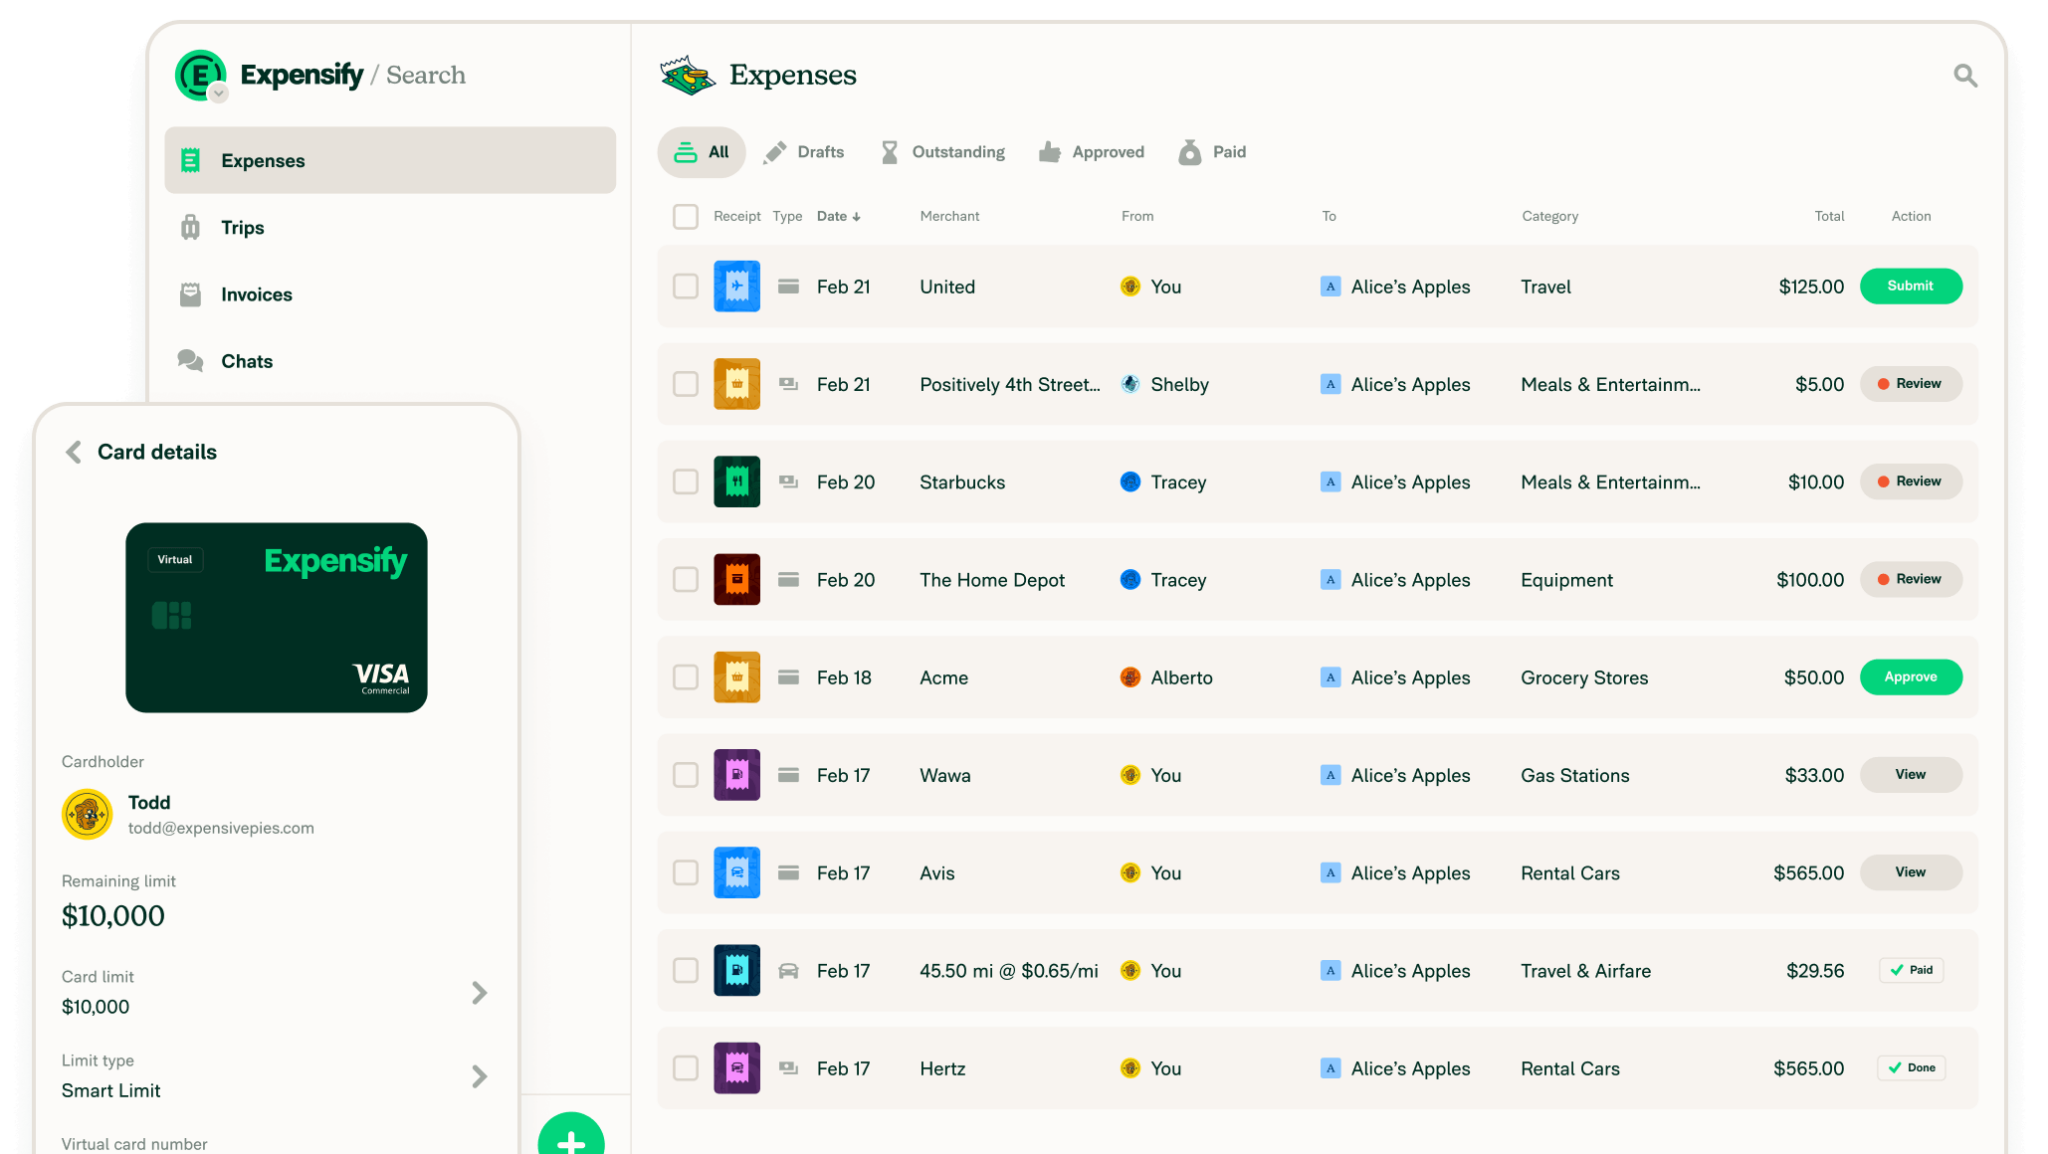
Task: Open Chats from the sidebar
Action: (247, 361)
